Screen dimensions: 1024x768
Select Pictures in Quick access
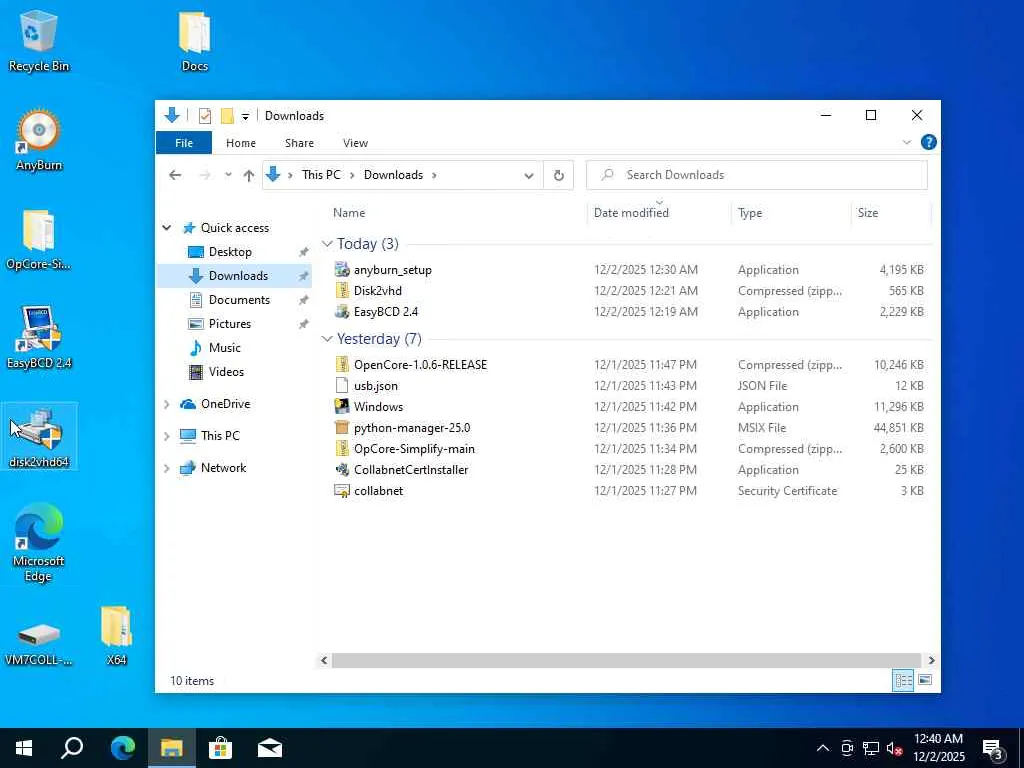229,324
